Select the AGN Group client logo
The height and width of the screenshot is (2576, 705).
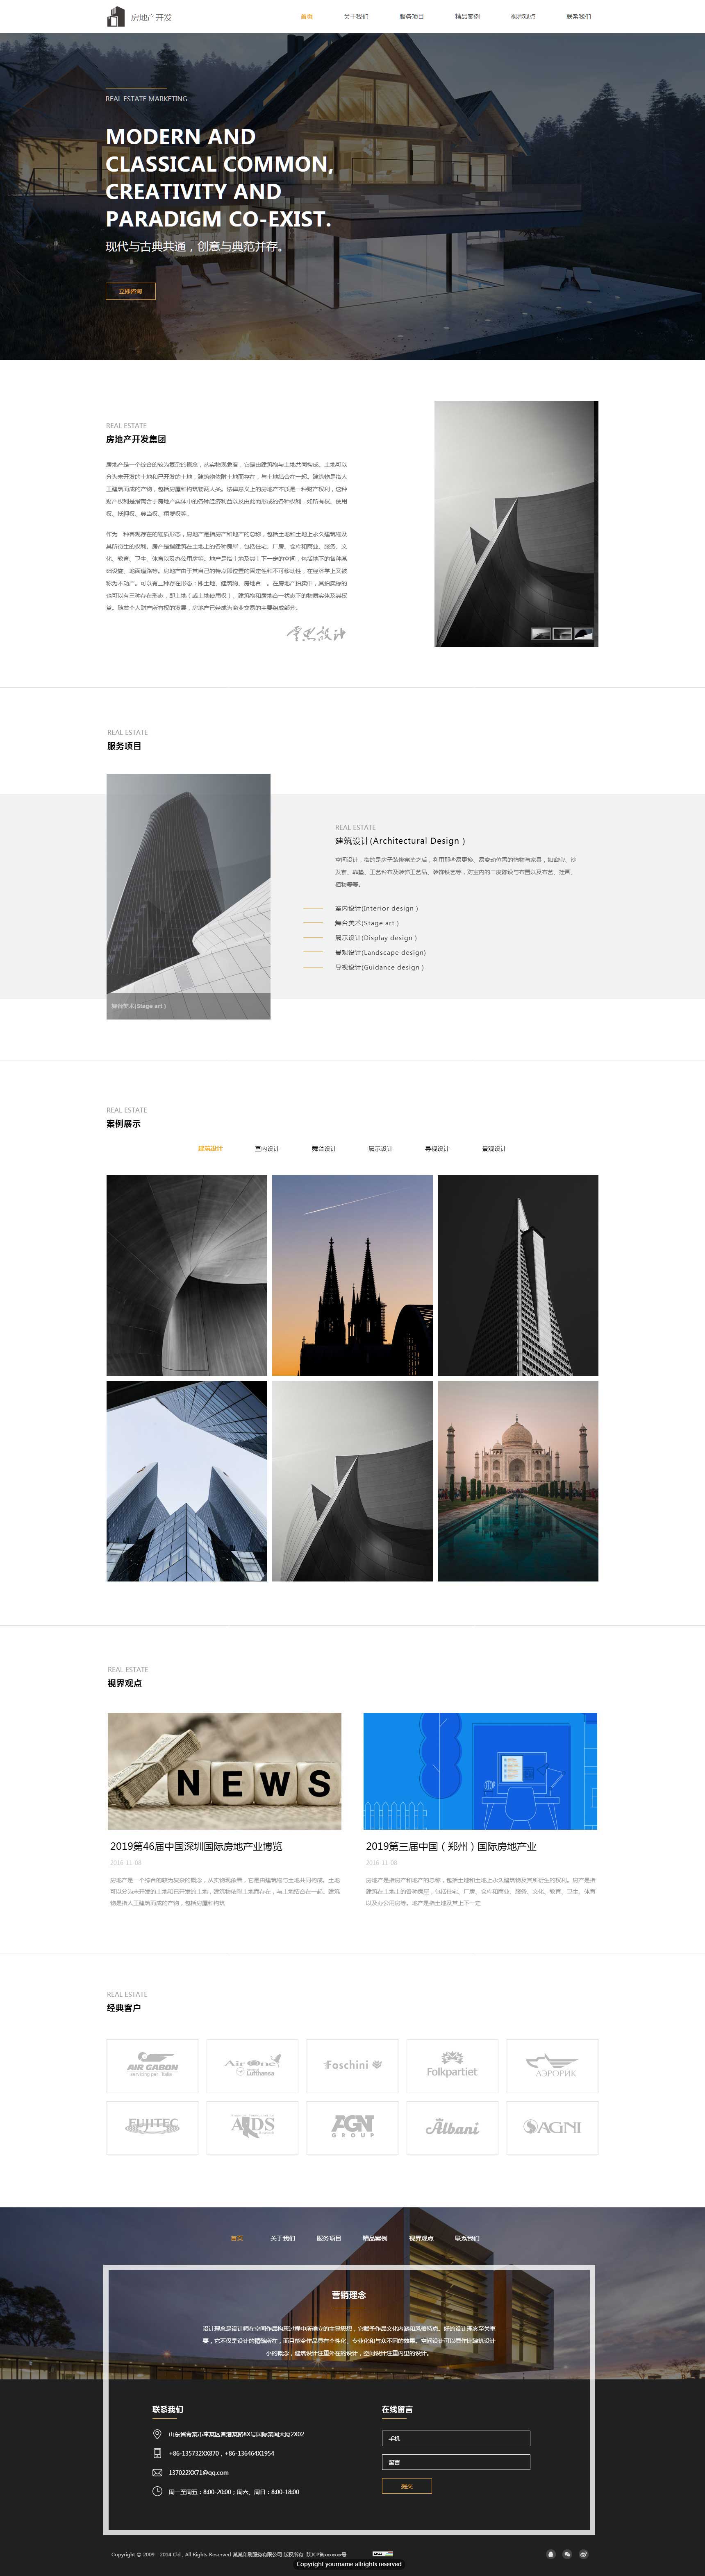click(x=352, y=2127)
